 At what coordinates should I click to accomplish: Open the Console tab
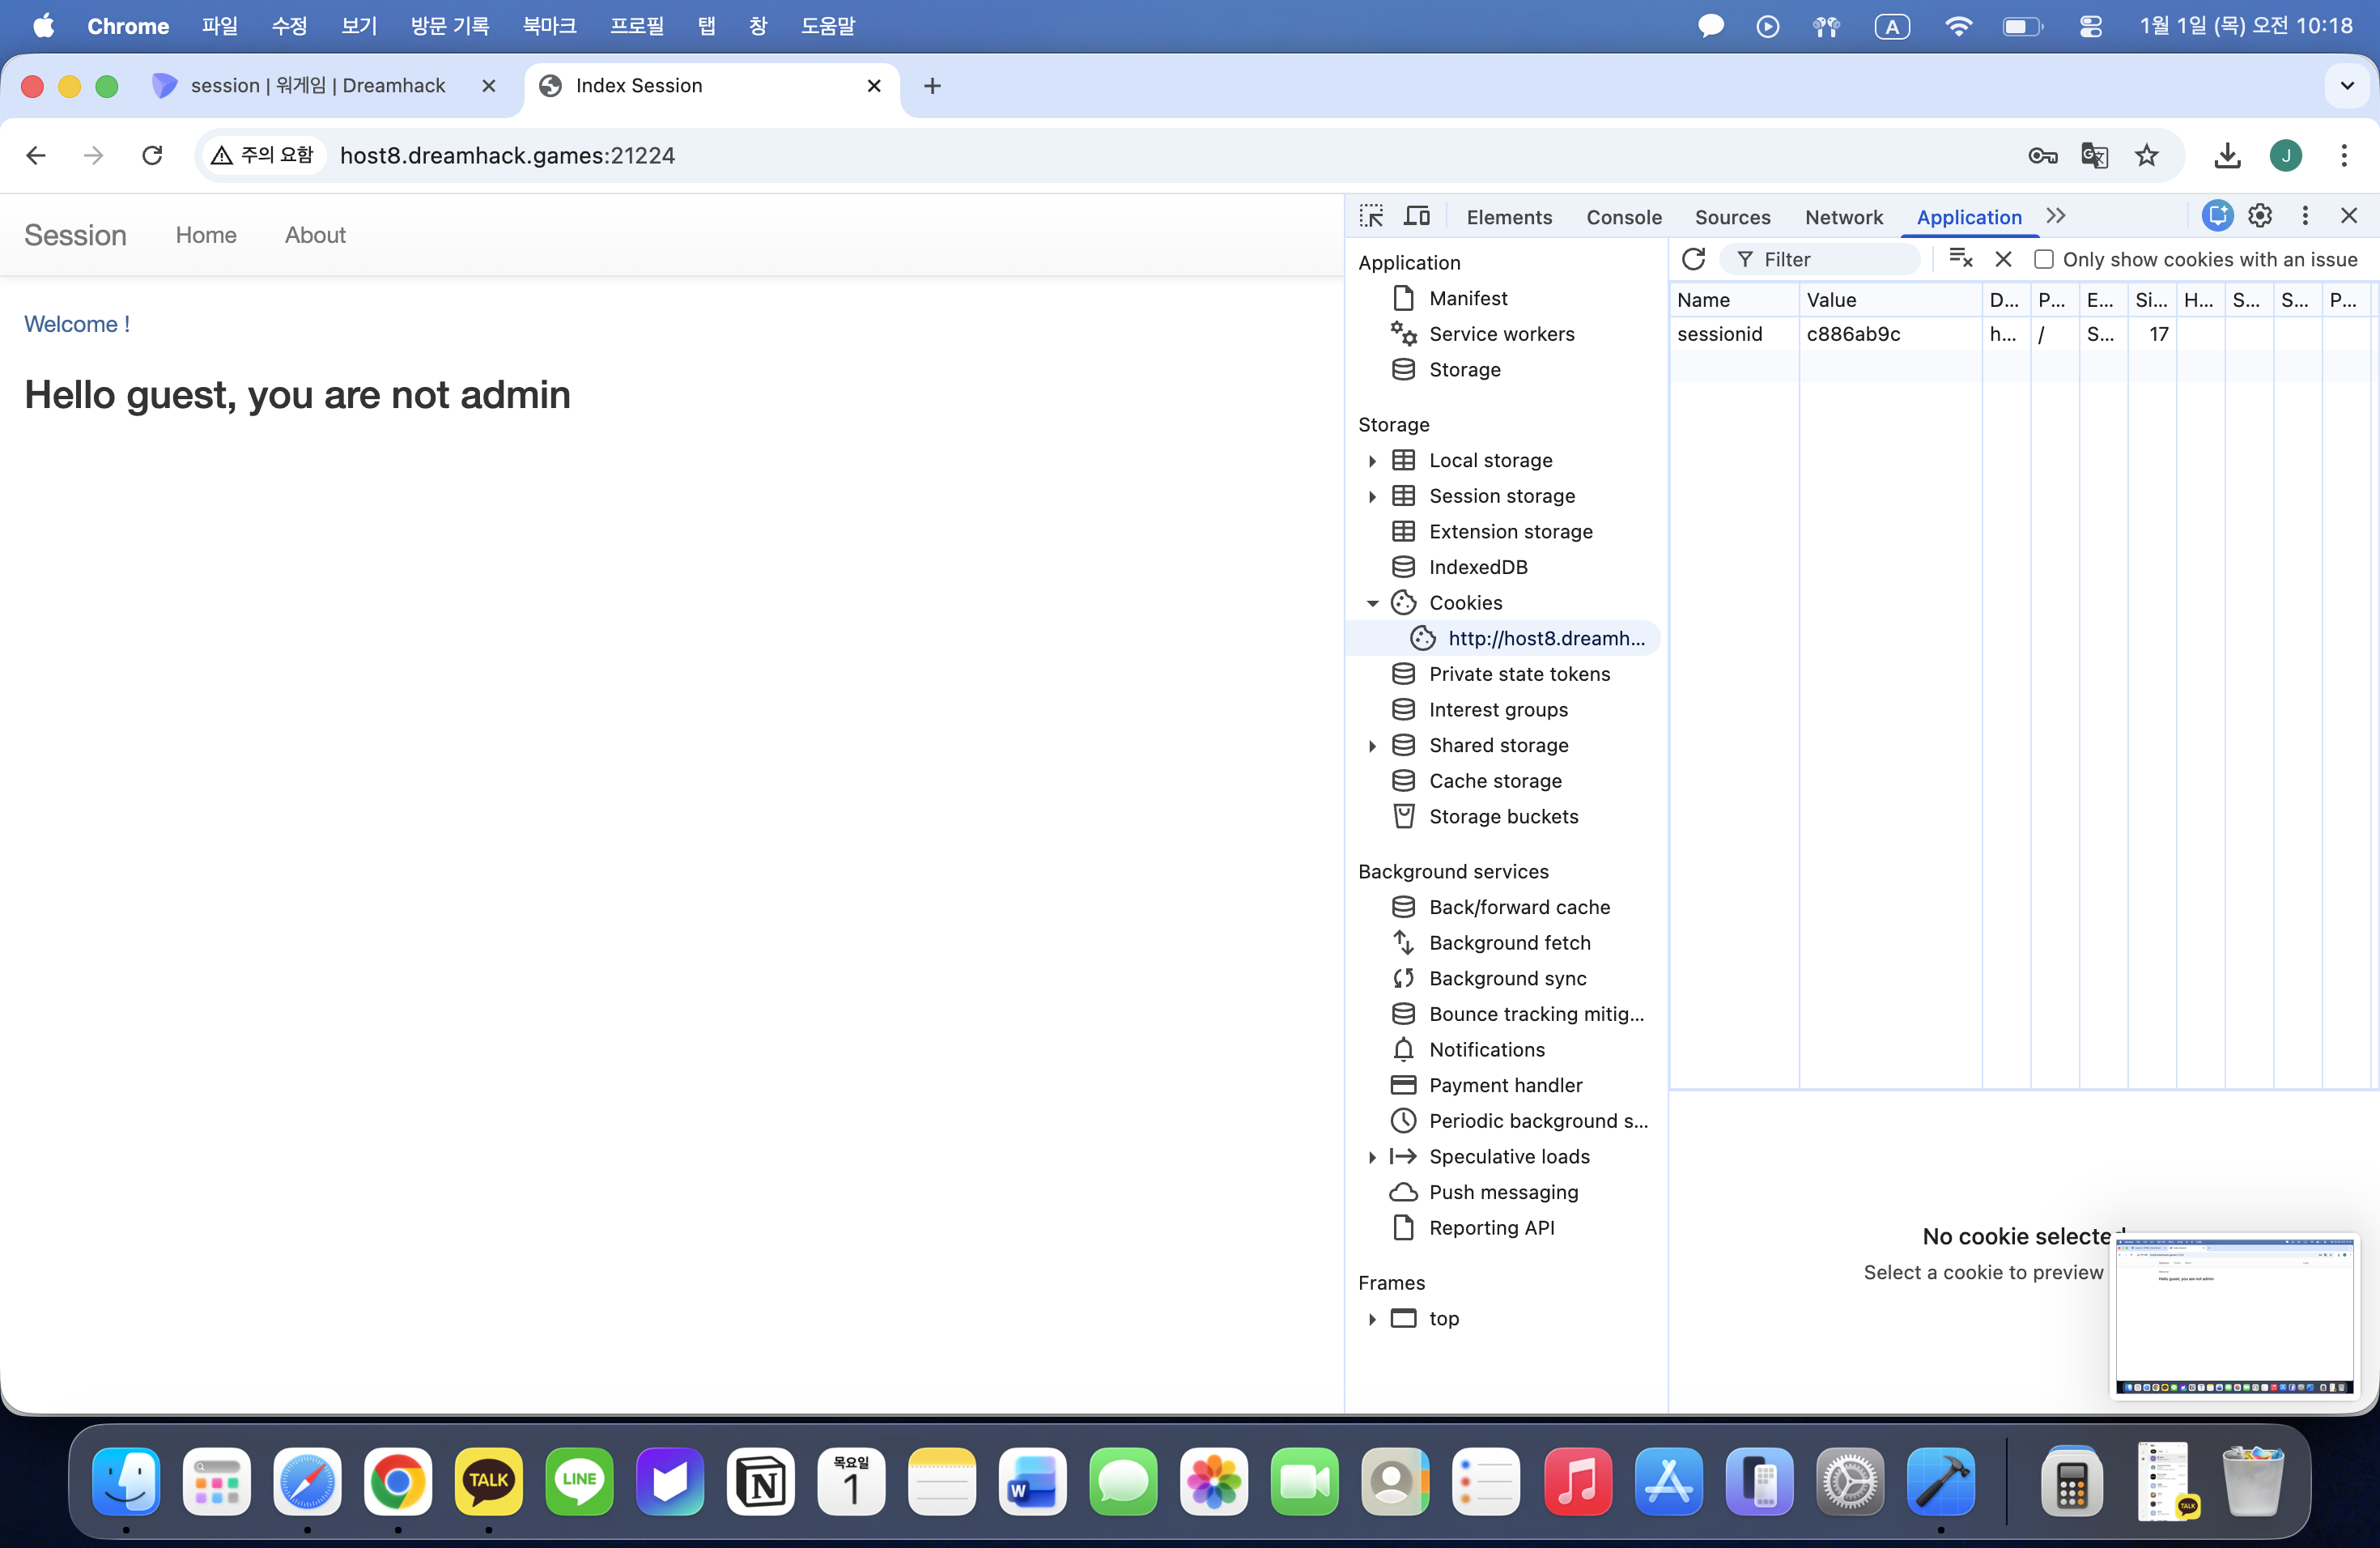(x=1623, y=217)
